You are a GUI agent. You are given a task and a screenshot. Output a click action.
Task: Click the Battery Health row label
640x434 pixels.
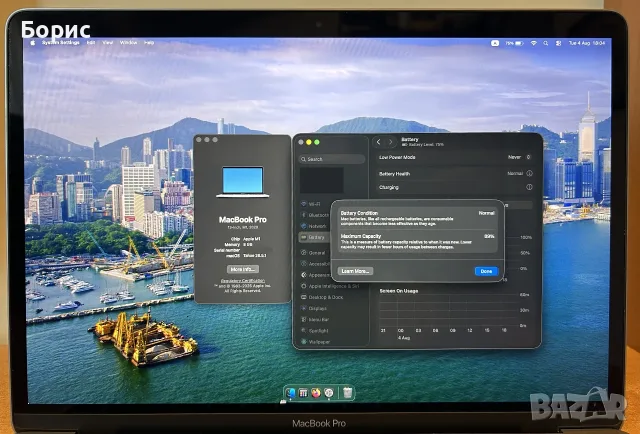[x=394, y=174]
